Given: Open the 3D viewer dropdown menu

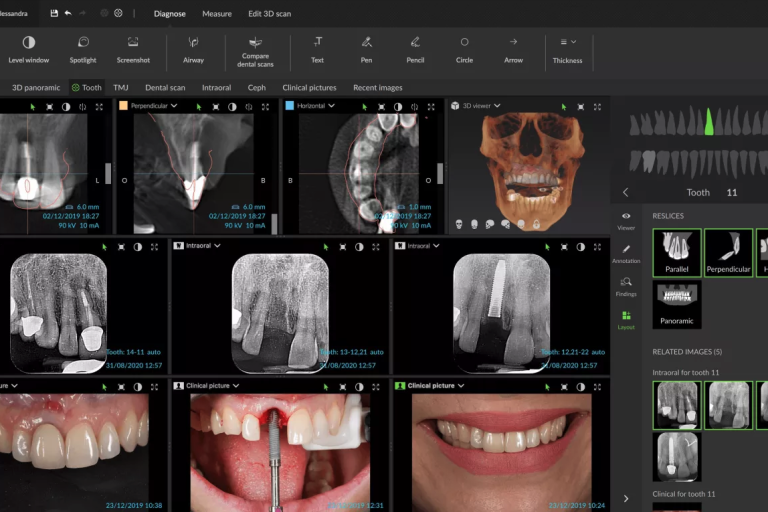Looking at the screenshot, I should (x=497, y=105).
